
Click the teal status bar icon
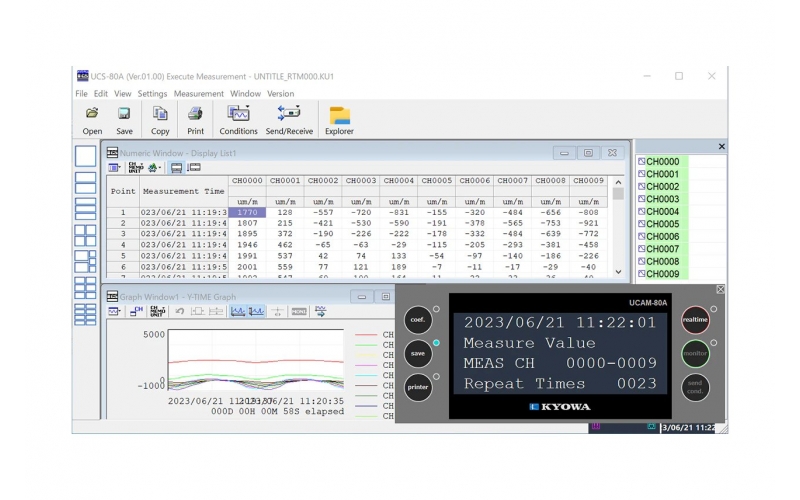coord(651,427)
